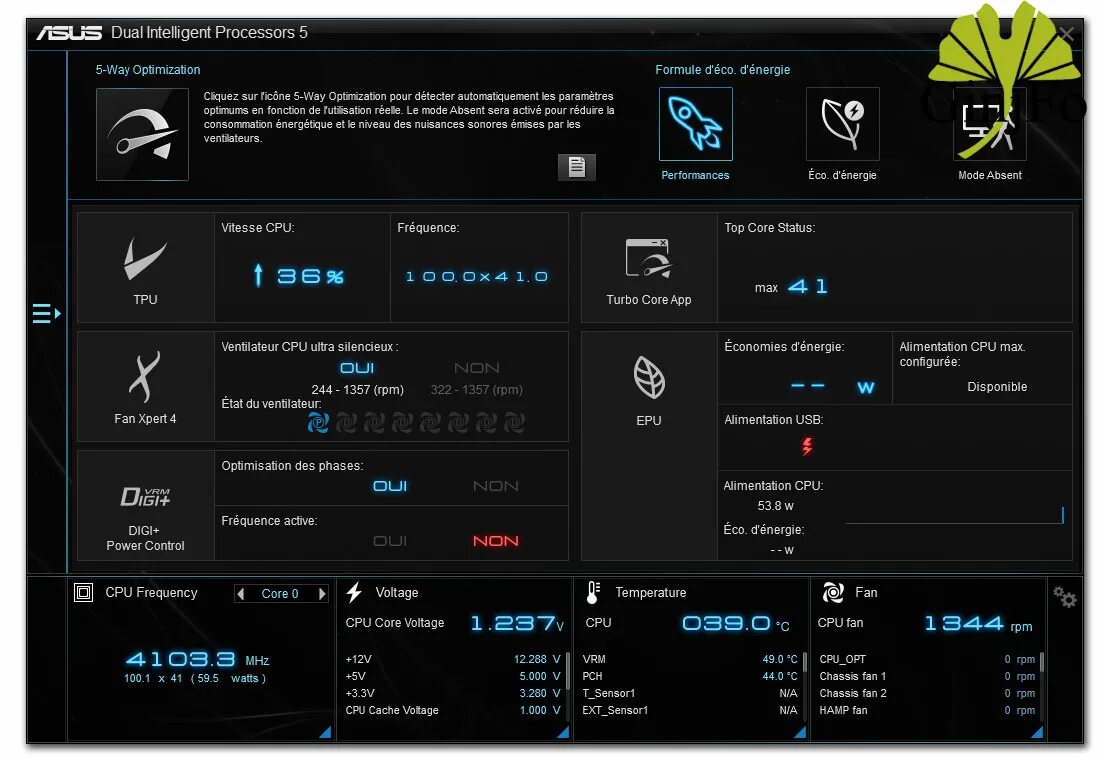
Task: Click the Temperature thermometer icon
Action: pos(593,593)
